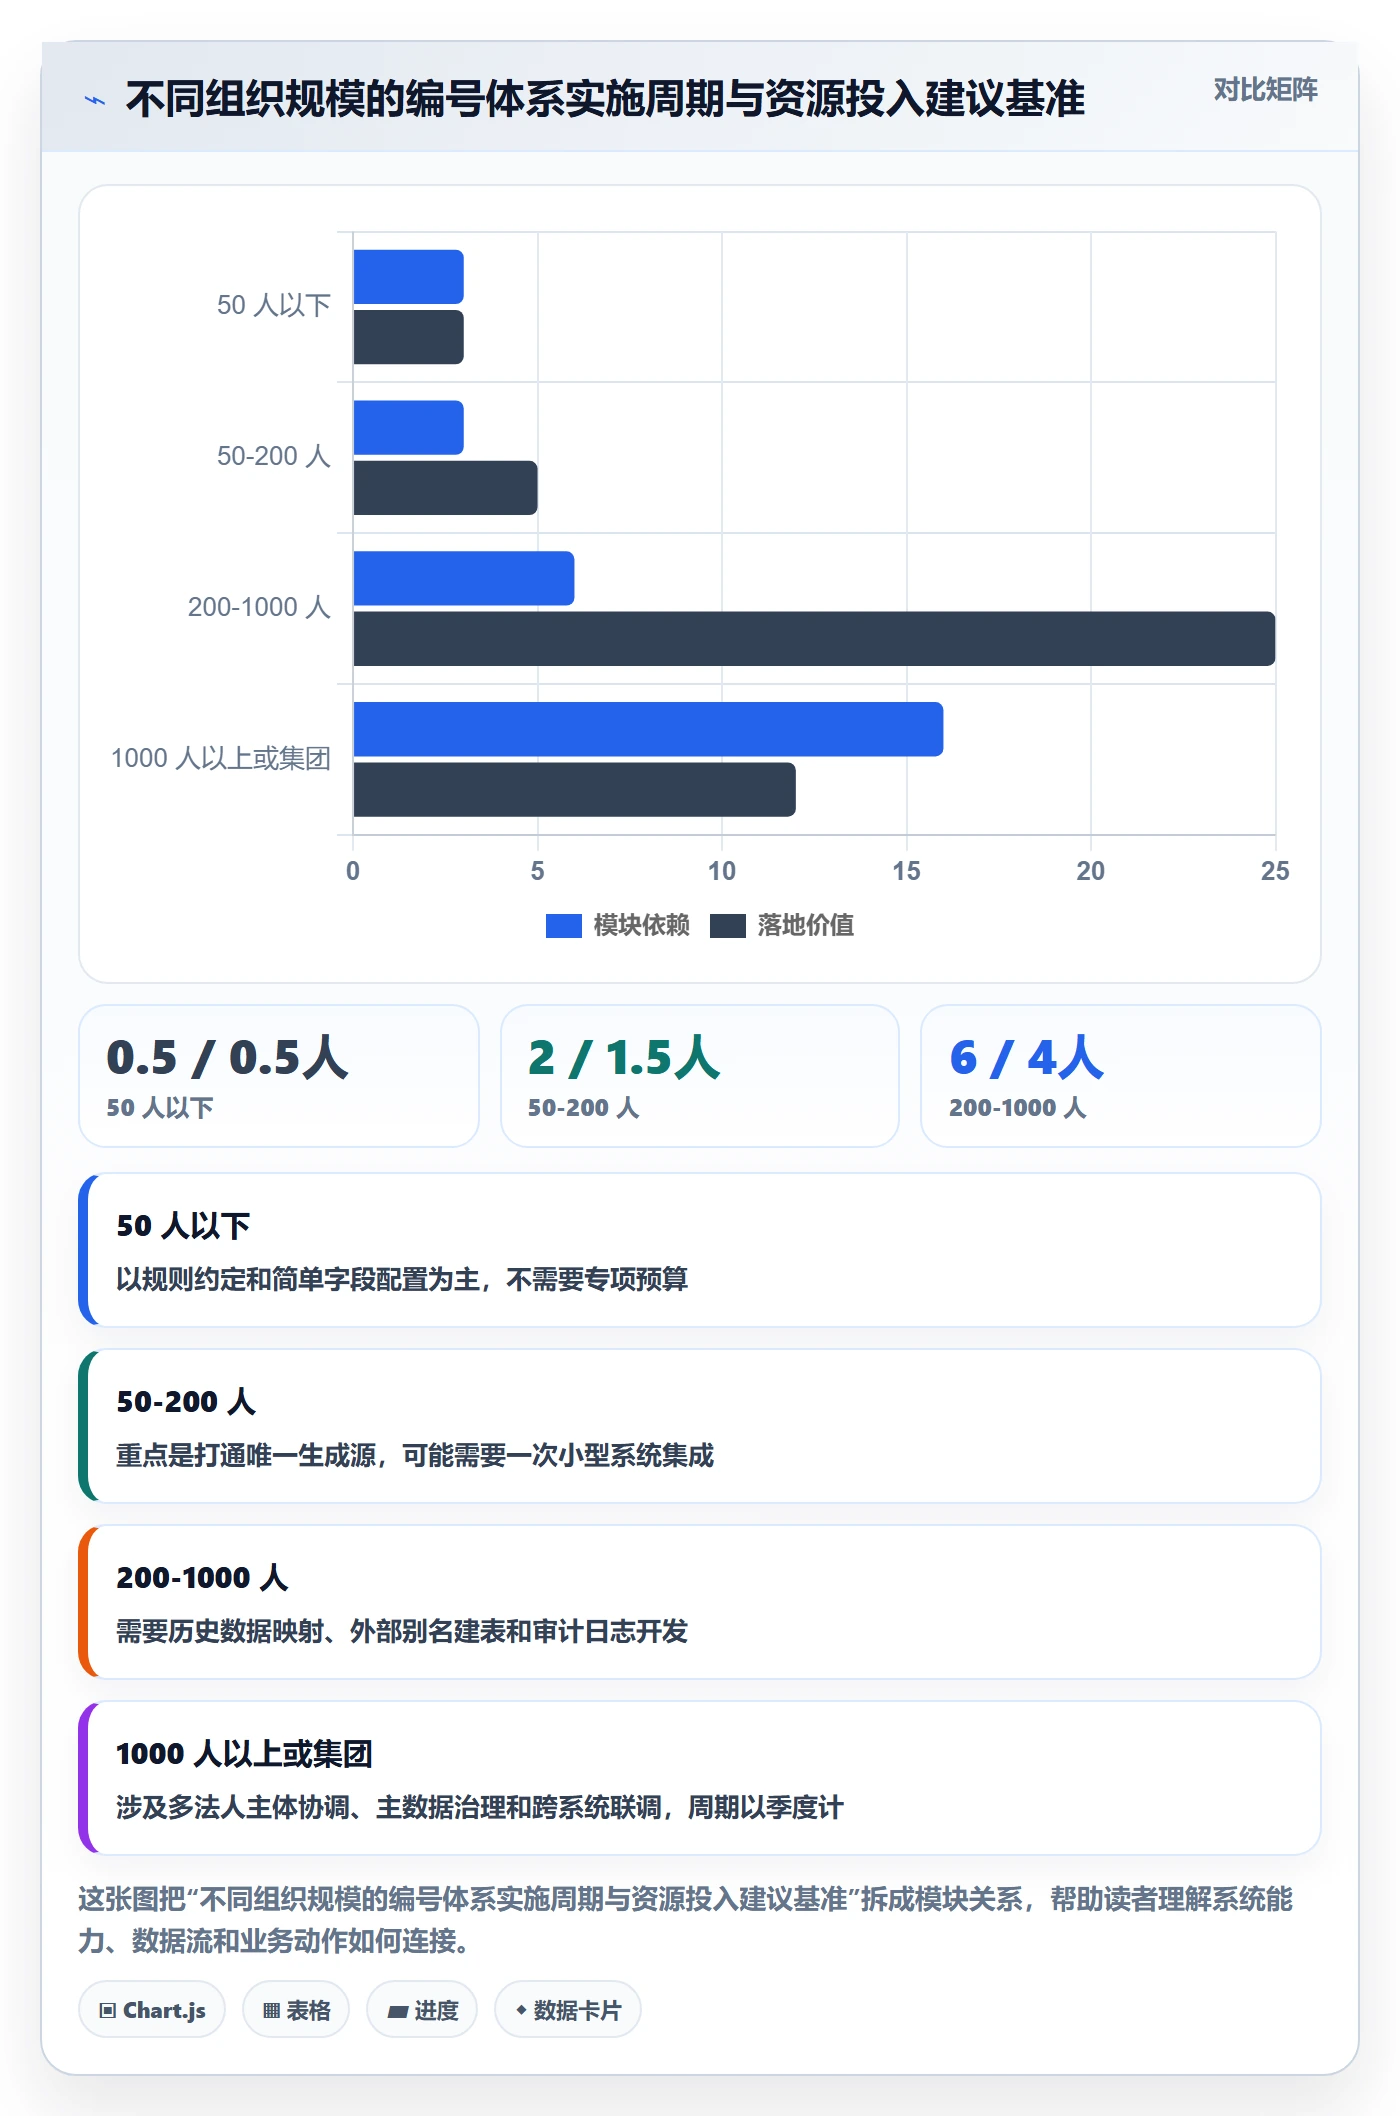This screenshot has height=2116, width=1400.
Task: Click the 200-1000 人 axis label
Action: tap(259, 607)
